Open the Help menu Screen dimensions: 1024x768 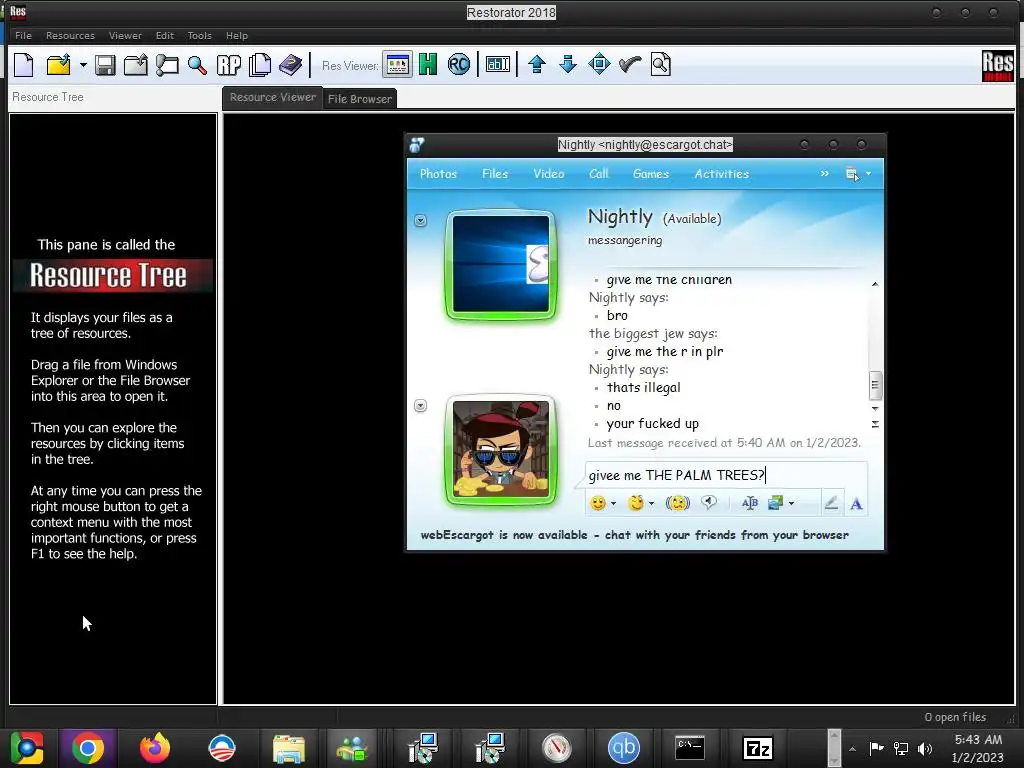tap(236, 35)
